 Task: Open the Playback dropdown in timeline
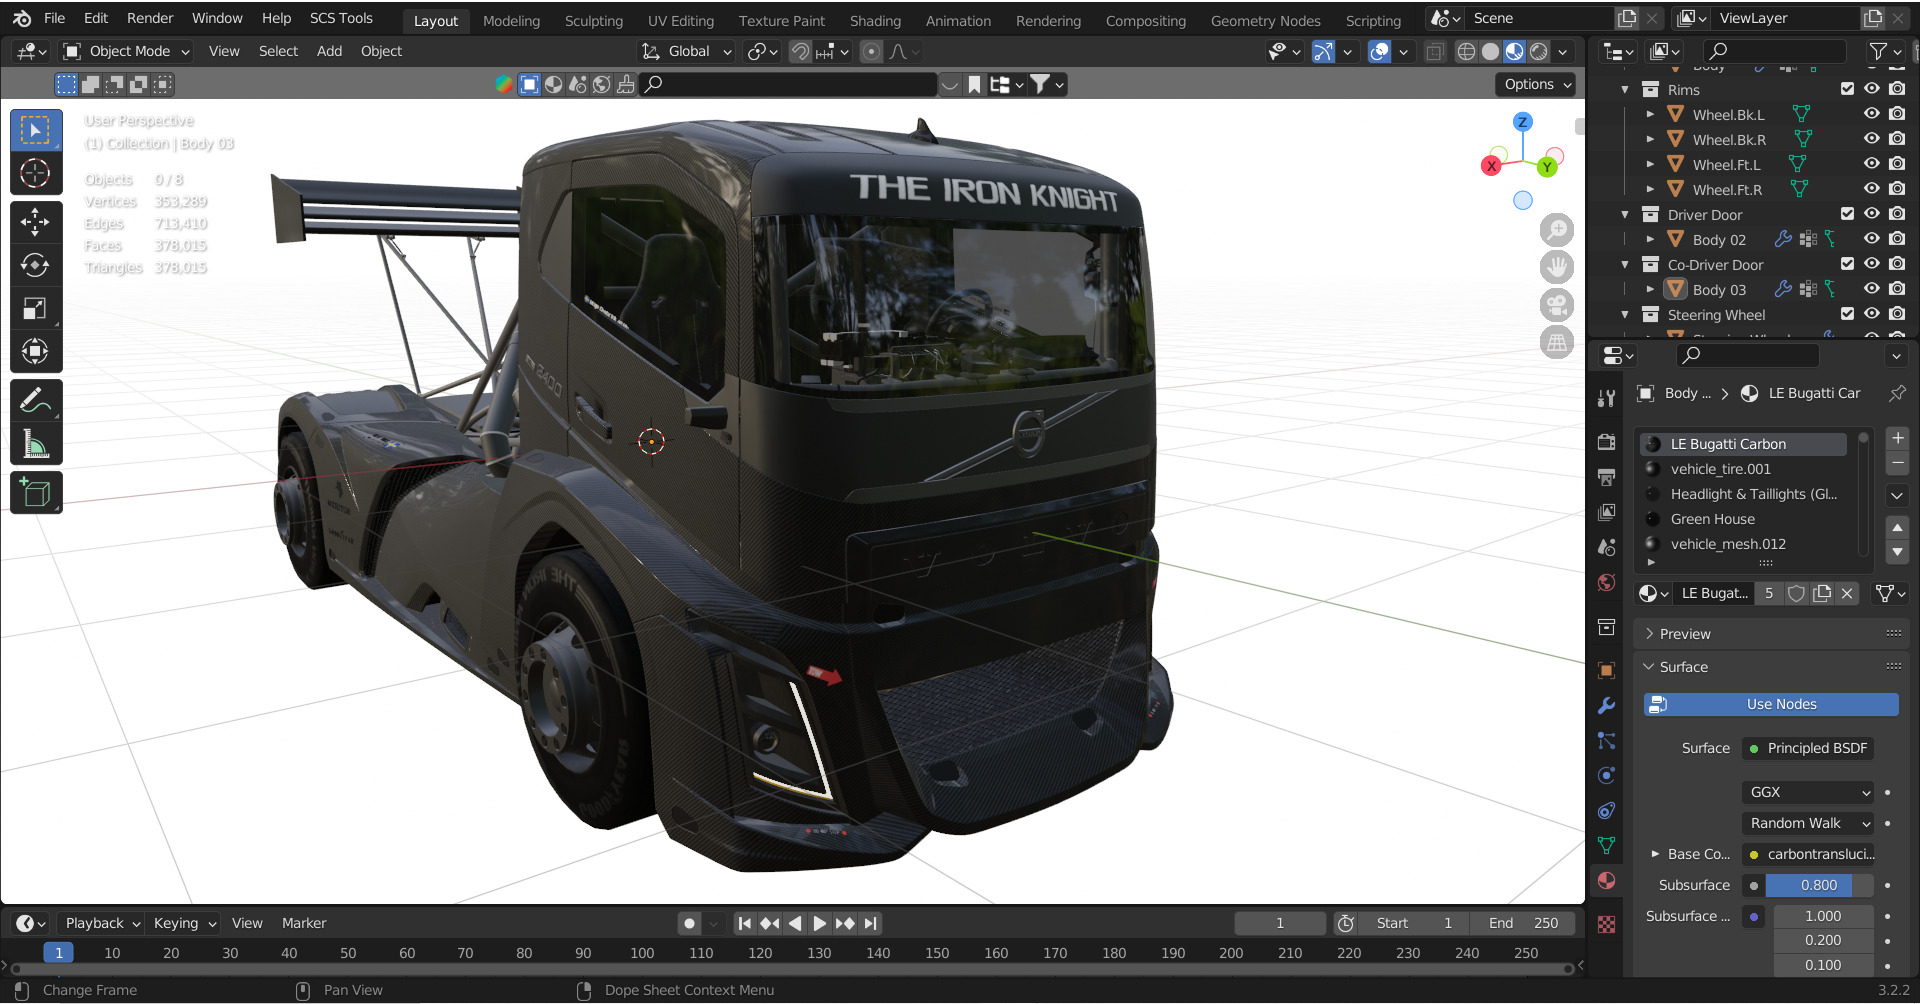coord(101,923)
